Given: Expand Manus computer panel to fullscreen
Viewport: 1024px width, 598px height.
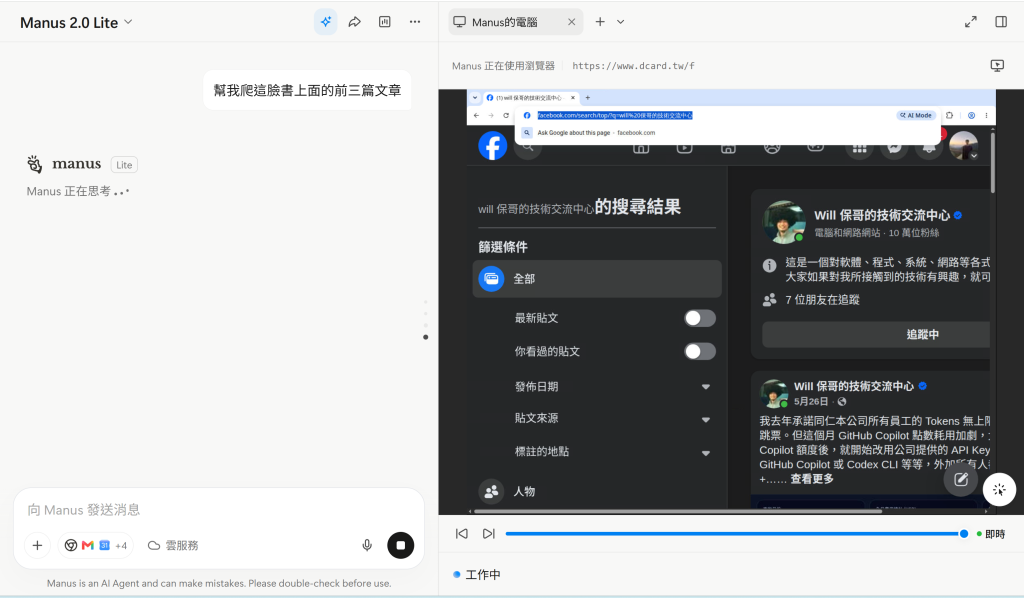Looking at the screenshot, I should [970, 22].
